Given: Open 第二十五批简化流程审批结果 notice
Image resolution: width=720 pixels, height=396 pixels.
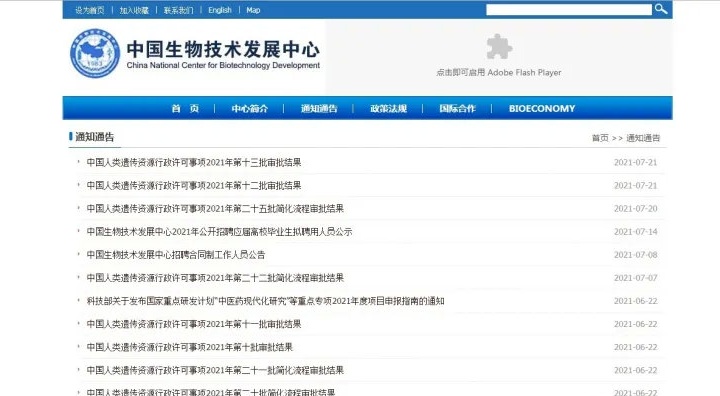Looking at the screenshot, I should [215, 209].
